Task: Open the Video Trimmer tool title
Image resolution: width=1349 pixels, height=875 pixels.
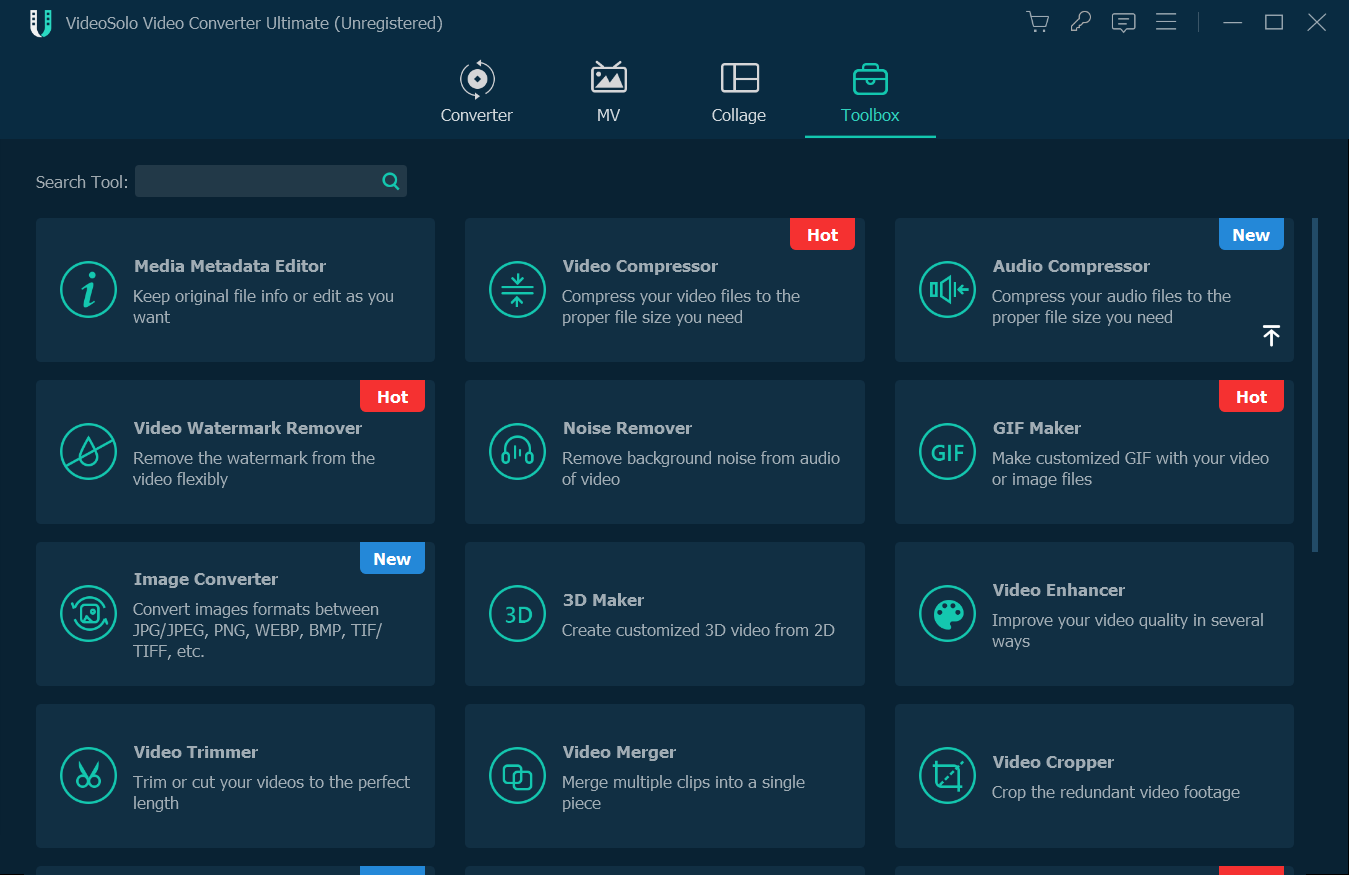Action: pyautogui.click(x=196, y=752)
